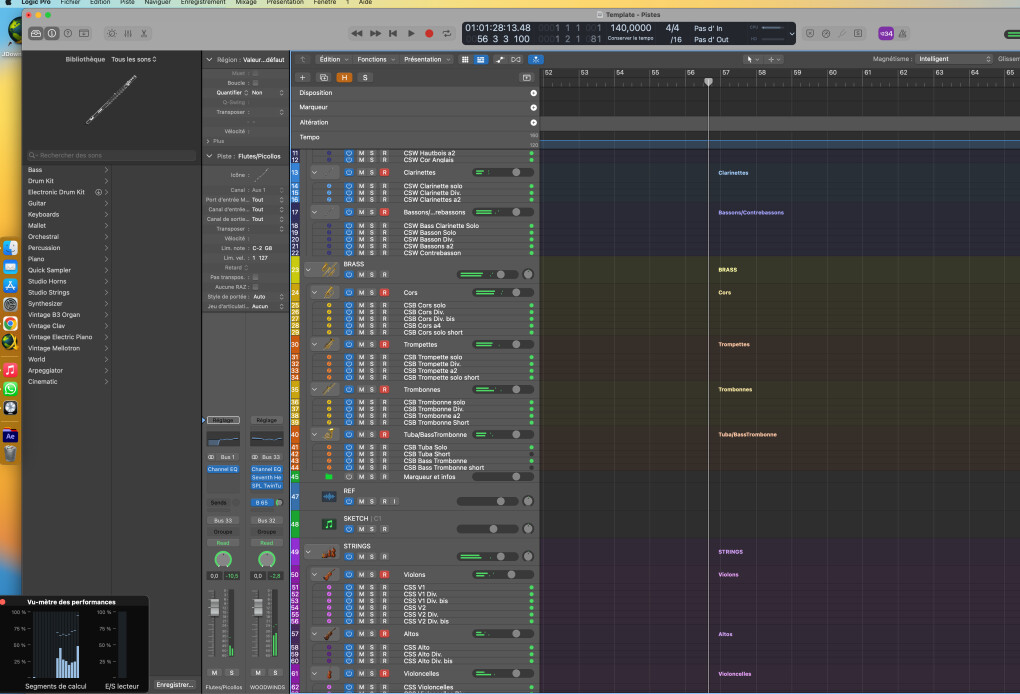This screenshot has height=694, width=1020.
Task: Disable record arm on the Cors track
Action: [x=384, y=292]
